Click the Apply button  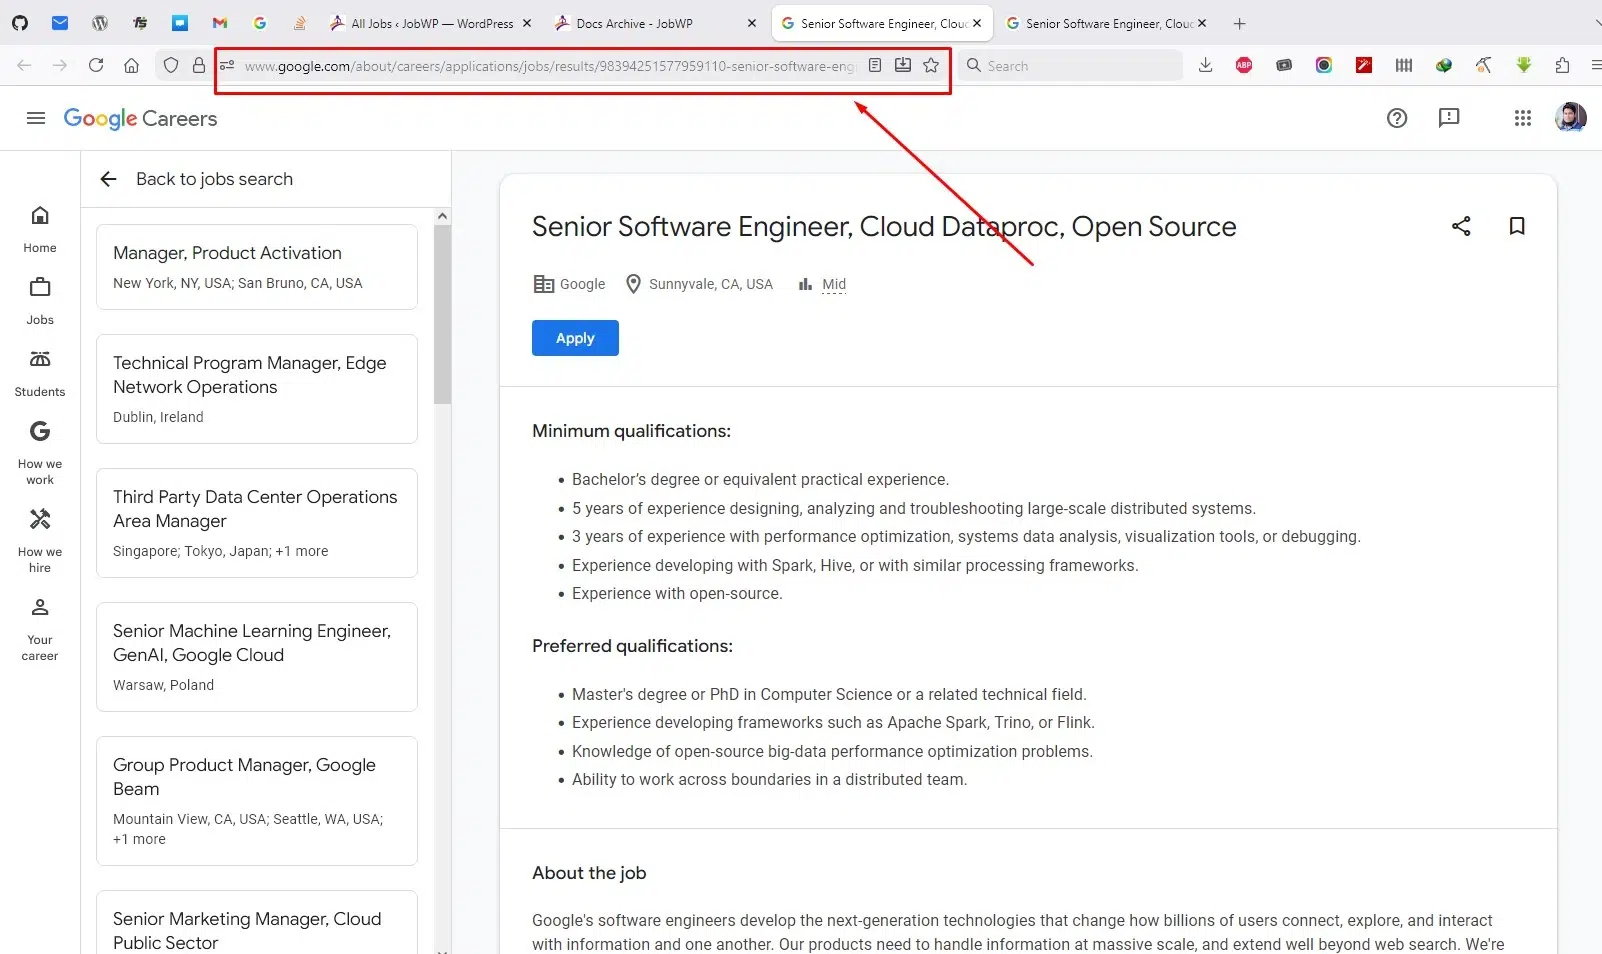click(575, 338)
